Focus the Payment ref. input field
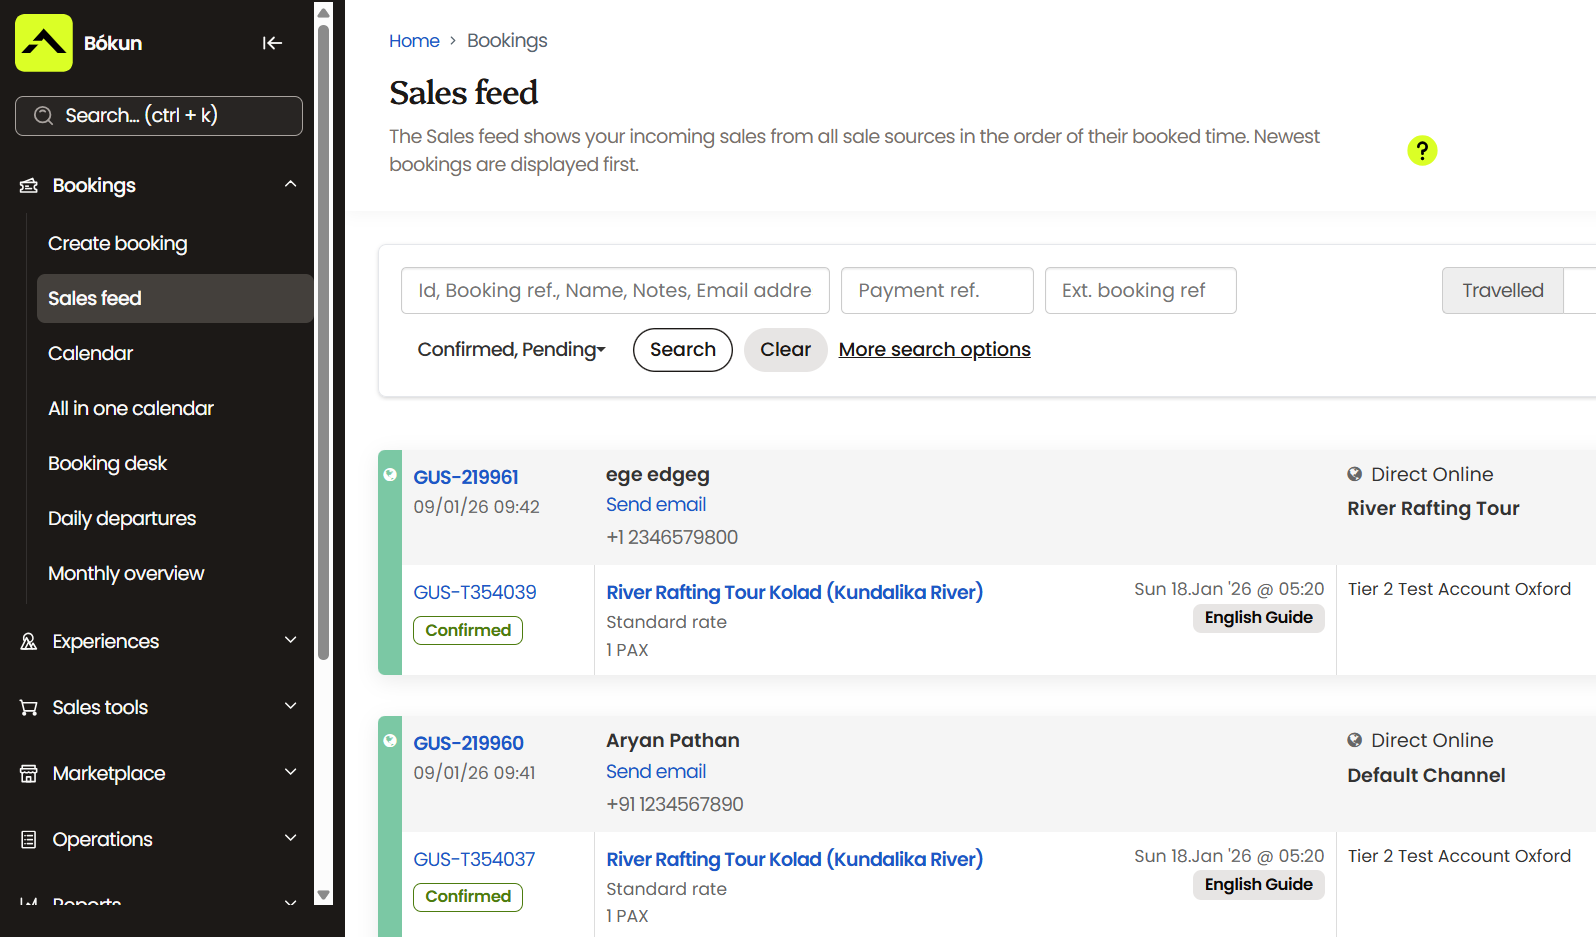The height and width of the screenshot is (937, 1596). (936, 290)
